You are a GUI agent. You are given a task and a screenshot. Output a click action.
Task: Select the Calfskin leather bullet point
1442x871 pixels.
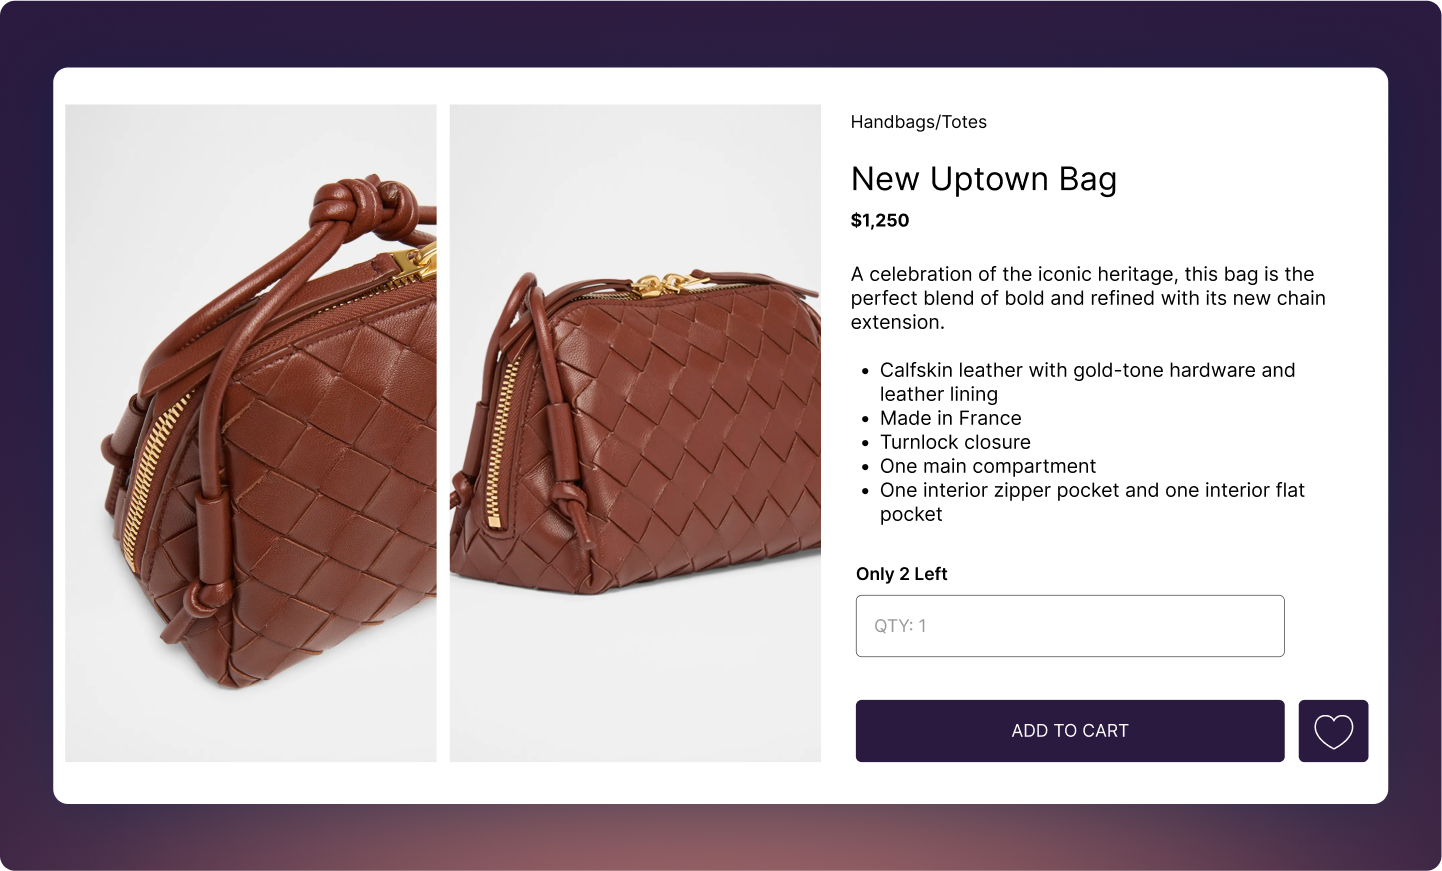pos(1087,381)
